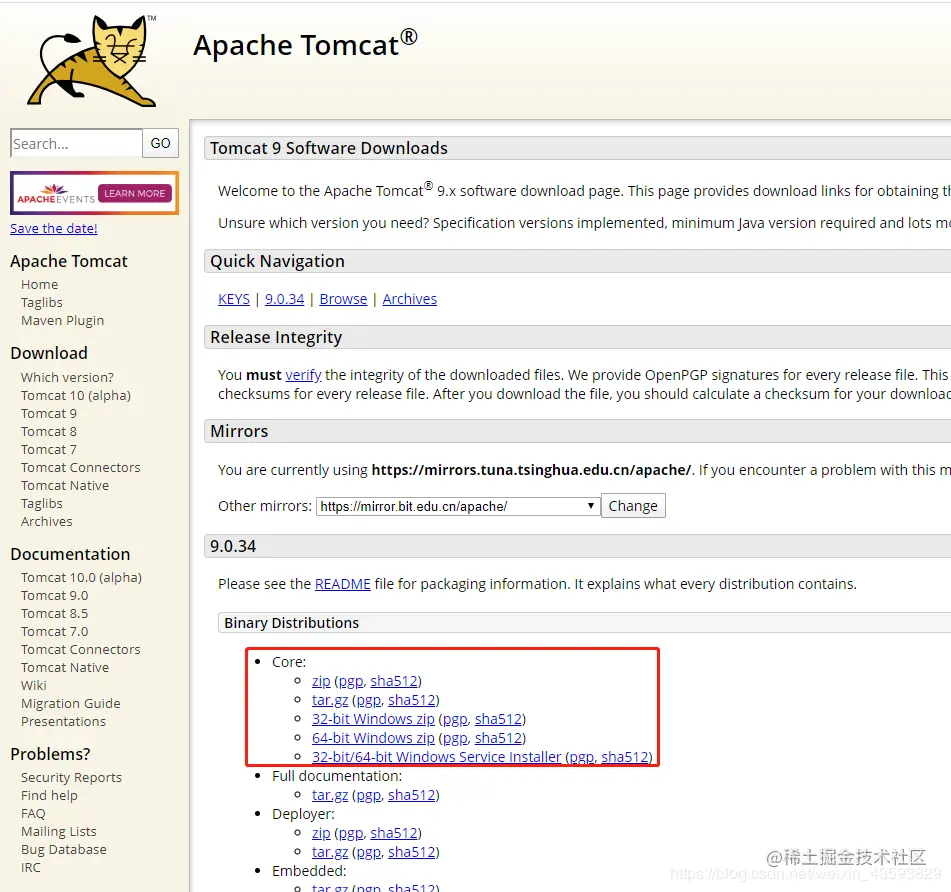Download 32-bit/64-bit Windows Service Installer
Viewport: 951px width, 892px height.
[x=437, y=757]
